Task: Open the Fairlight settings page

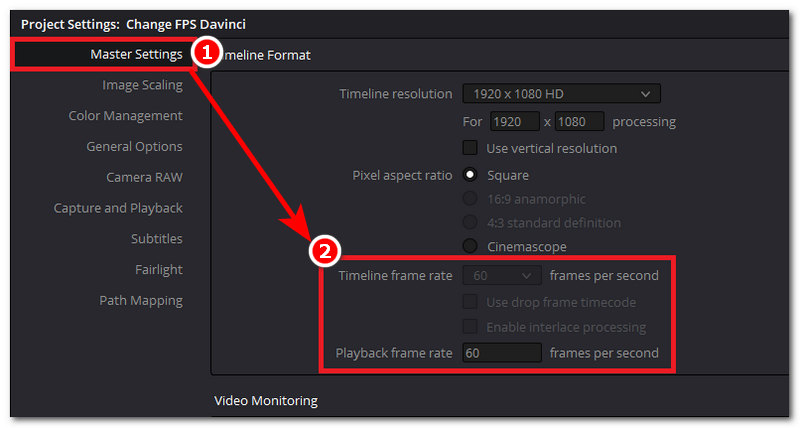Action: click(x=159, y=269)
